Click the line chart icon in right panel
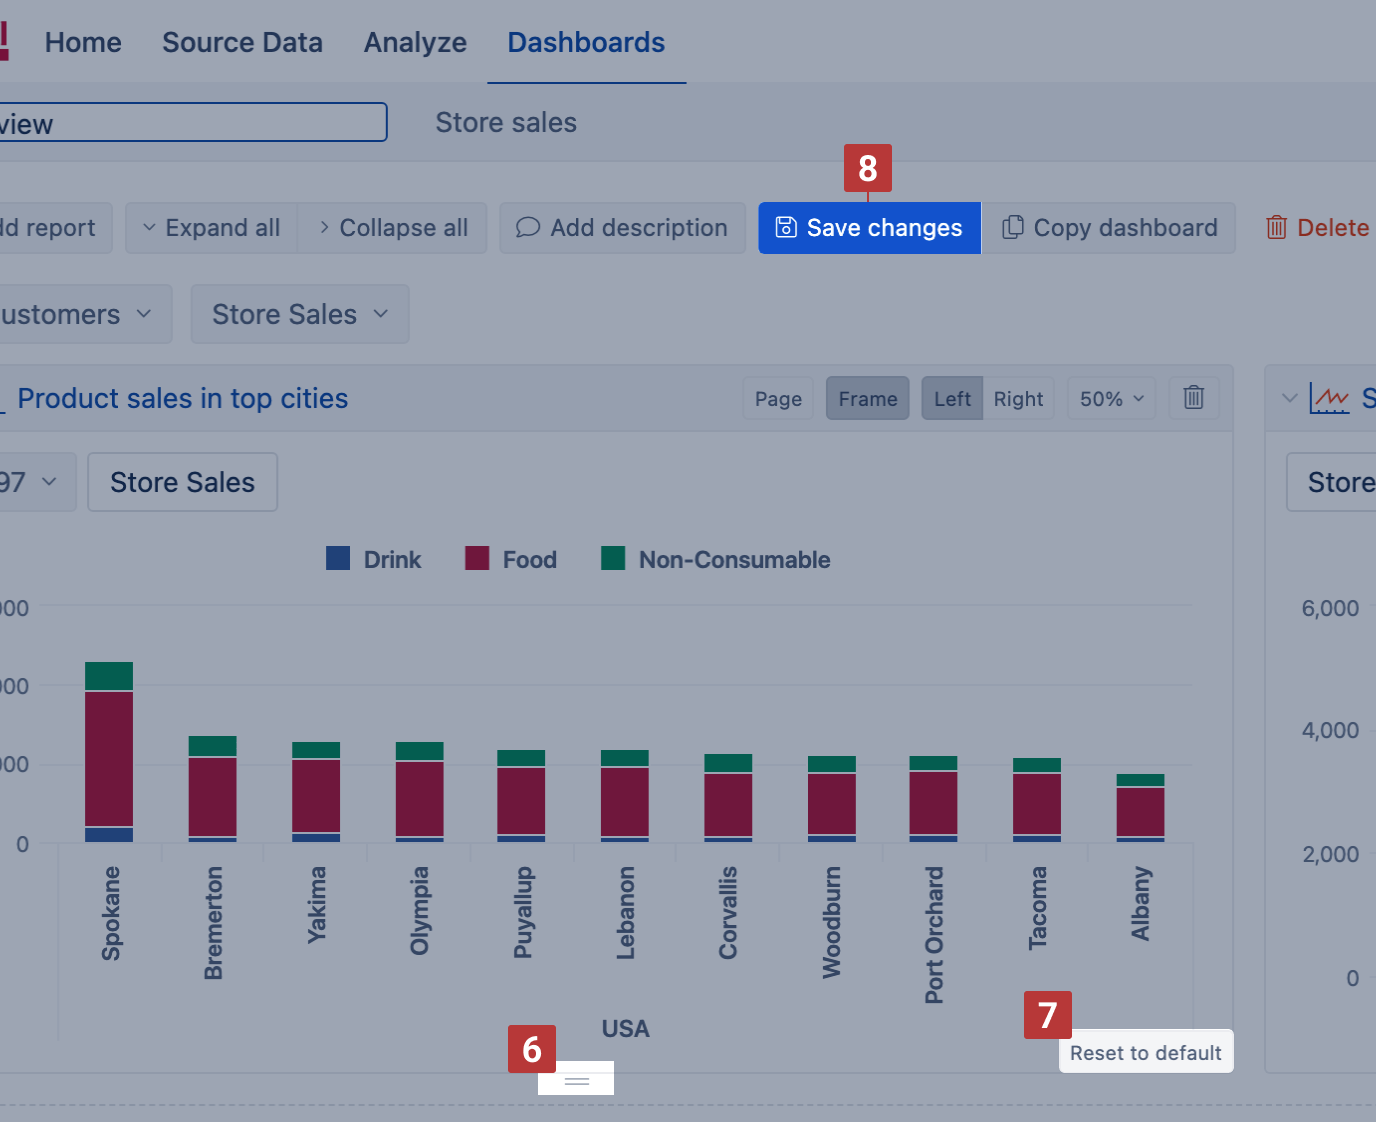Screen dimensions: 1376x1122 click(1329, 399)
